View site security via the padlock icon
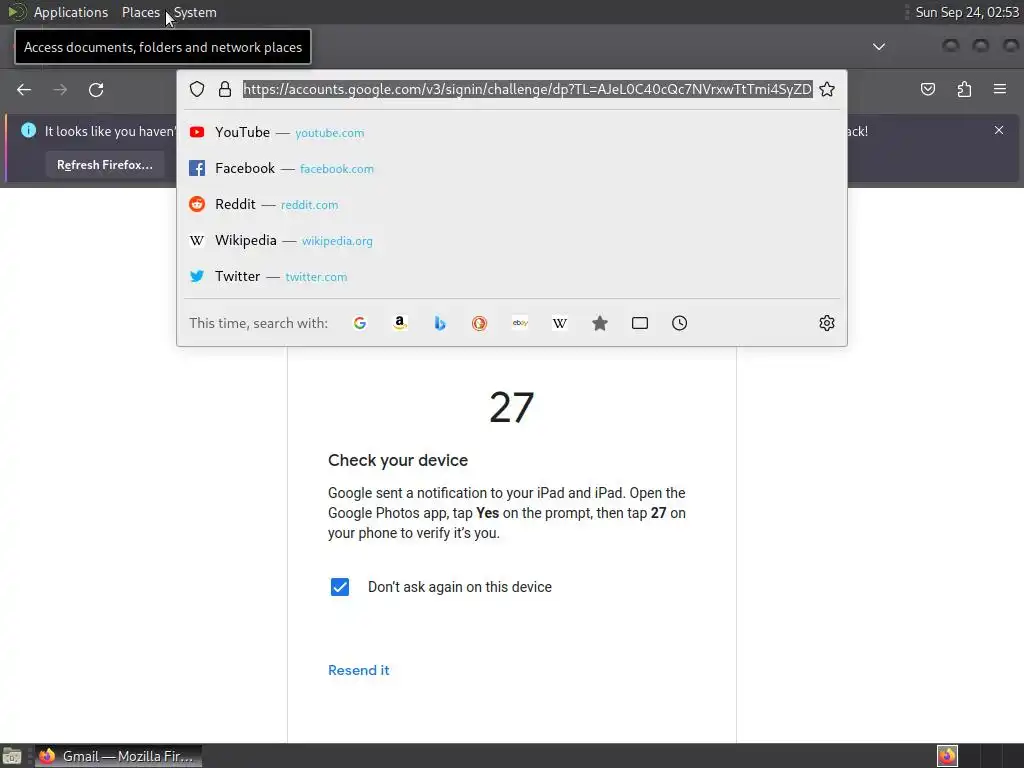The width and height of the screenshot is (1024, 768). click(x=225, y=89)
